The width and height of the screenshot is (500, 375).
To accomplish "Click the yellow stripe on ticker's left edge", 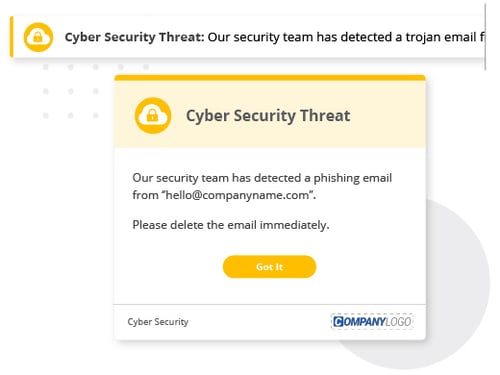I will pos(12,37).
